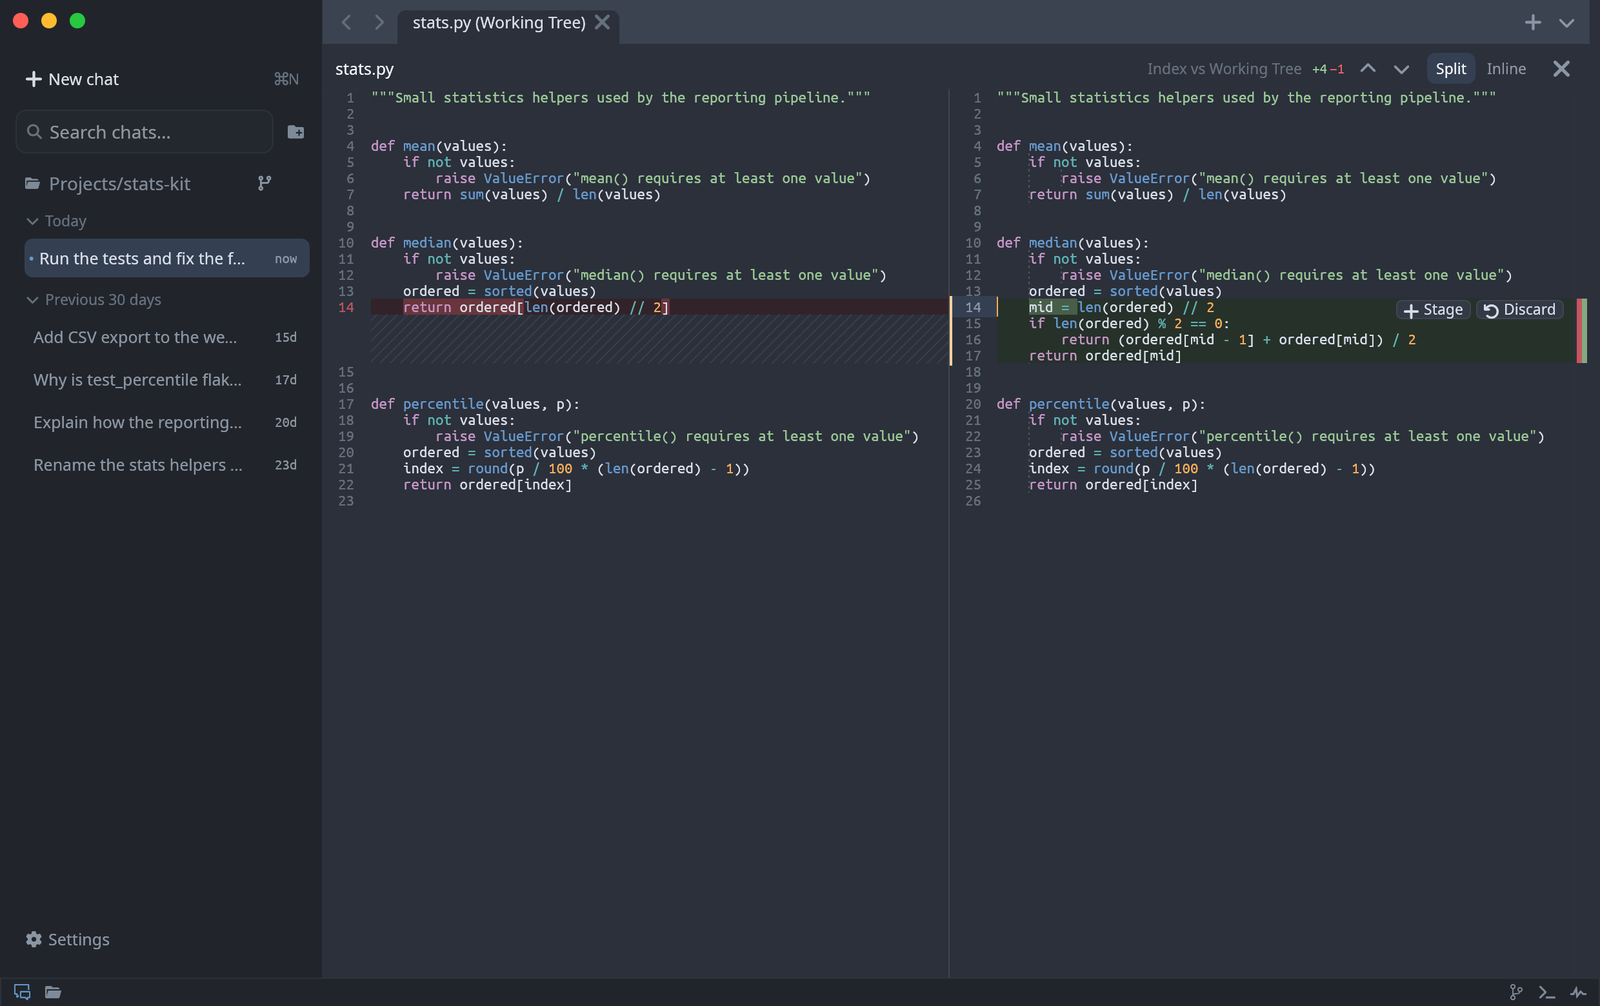1600x1006 pixels.
Task: Click the '+4 −1' change count
Action: tap(1328, 69)
